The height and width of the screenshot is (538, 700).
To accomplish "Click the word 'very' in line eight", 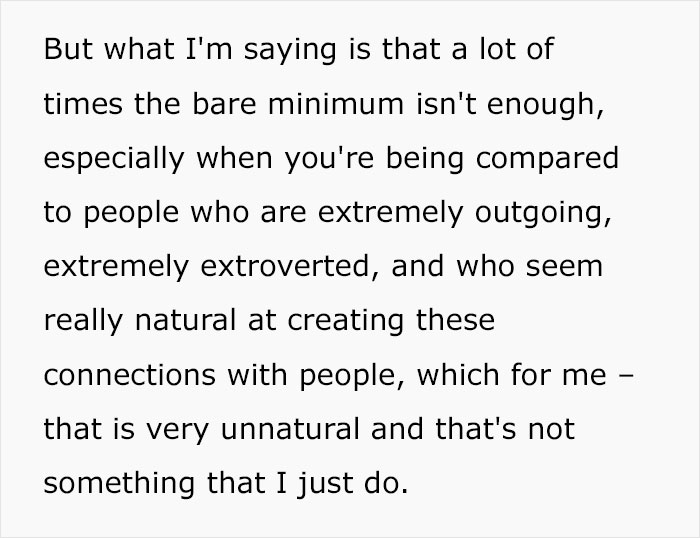I will pos(177,431).
